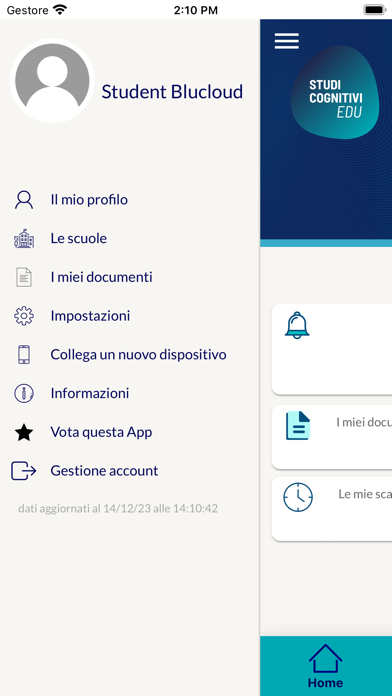Viewport: 392px width, 696px height.
Task: Tap the Student Blucloud username
Action: (x=172, y=91)
